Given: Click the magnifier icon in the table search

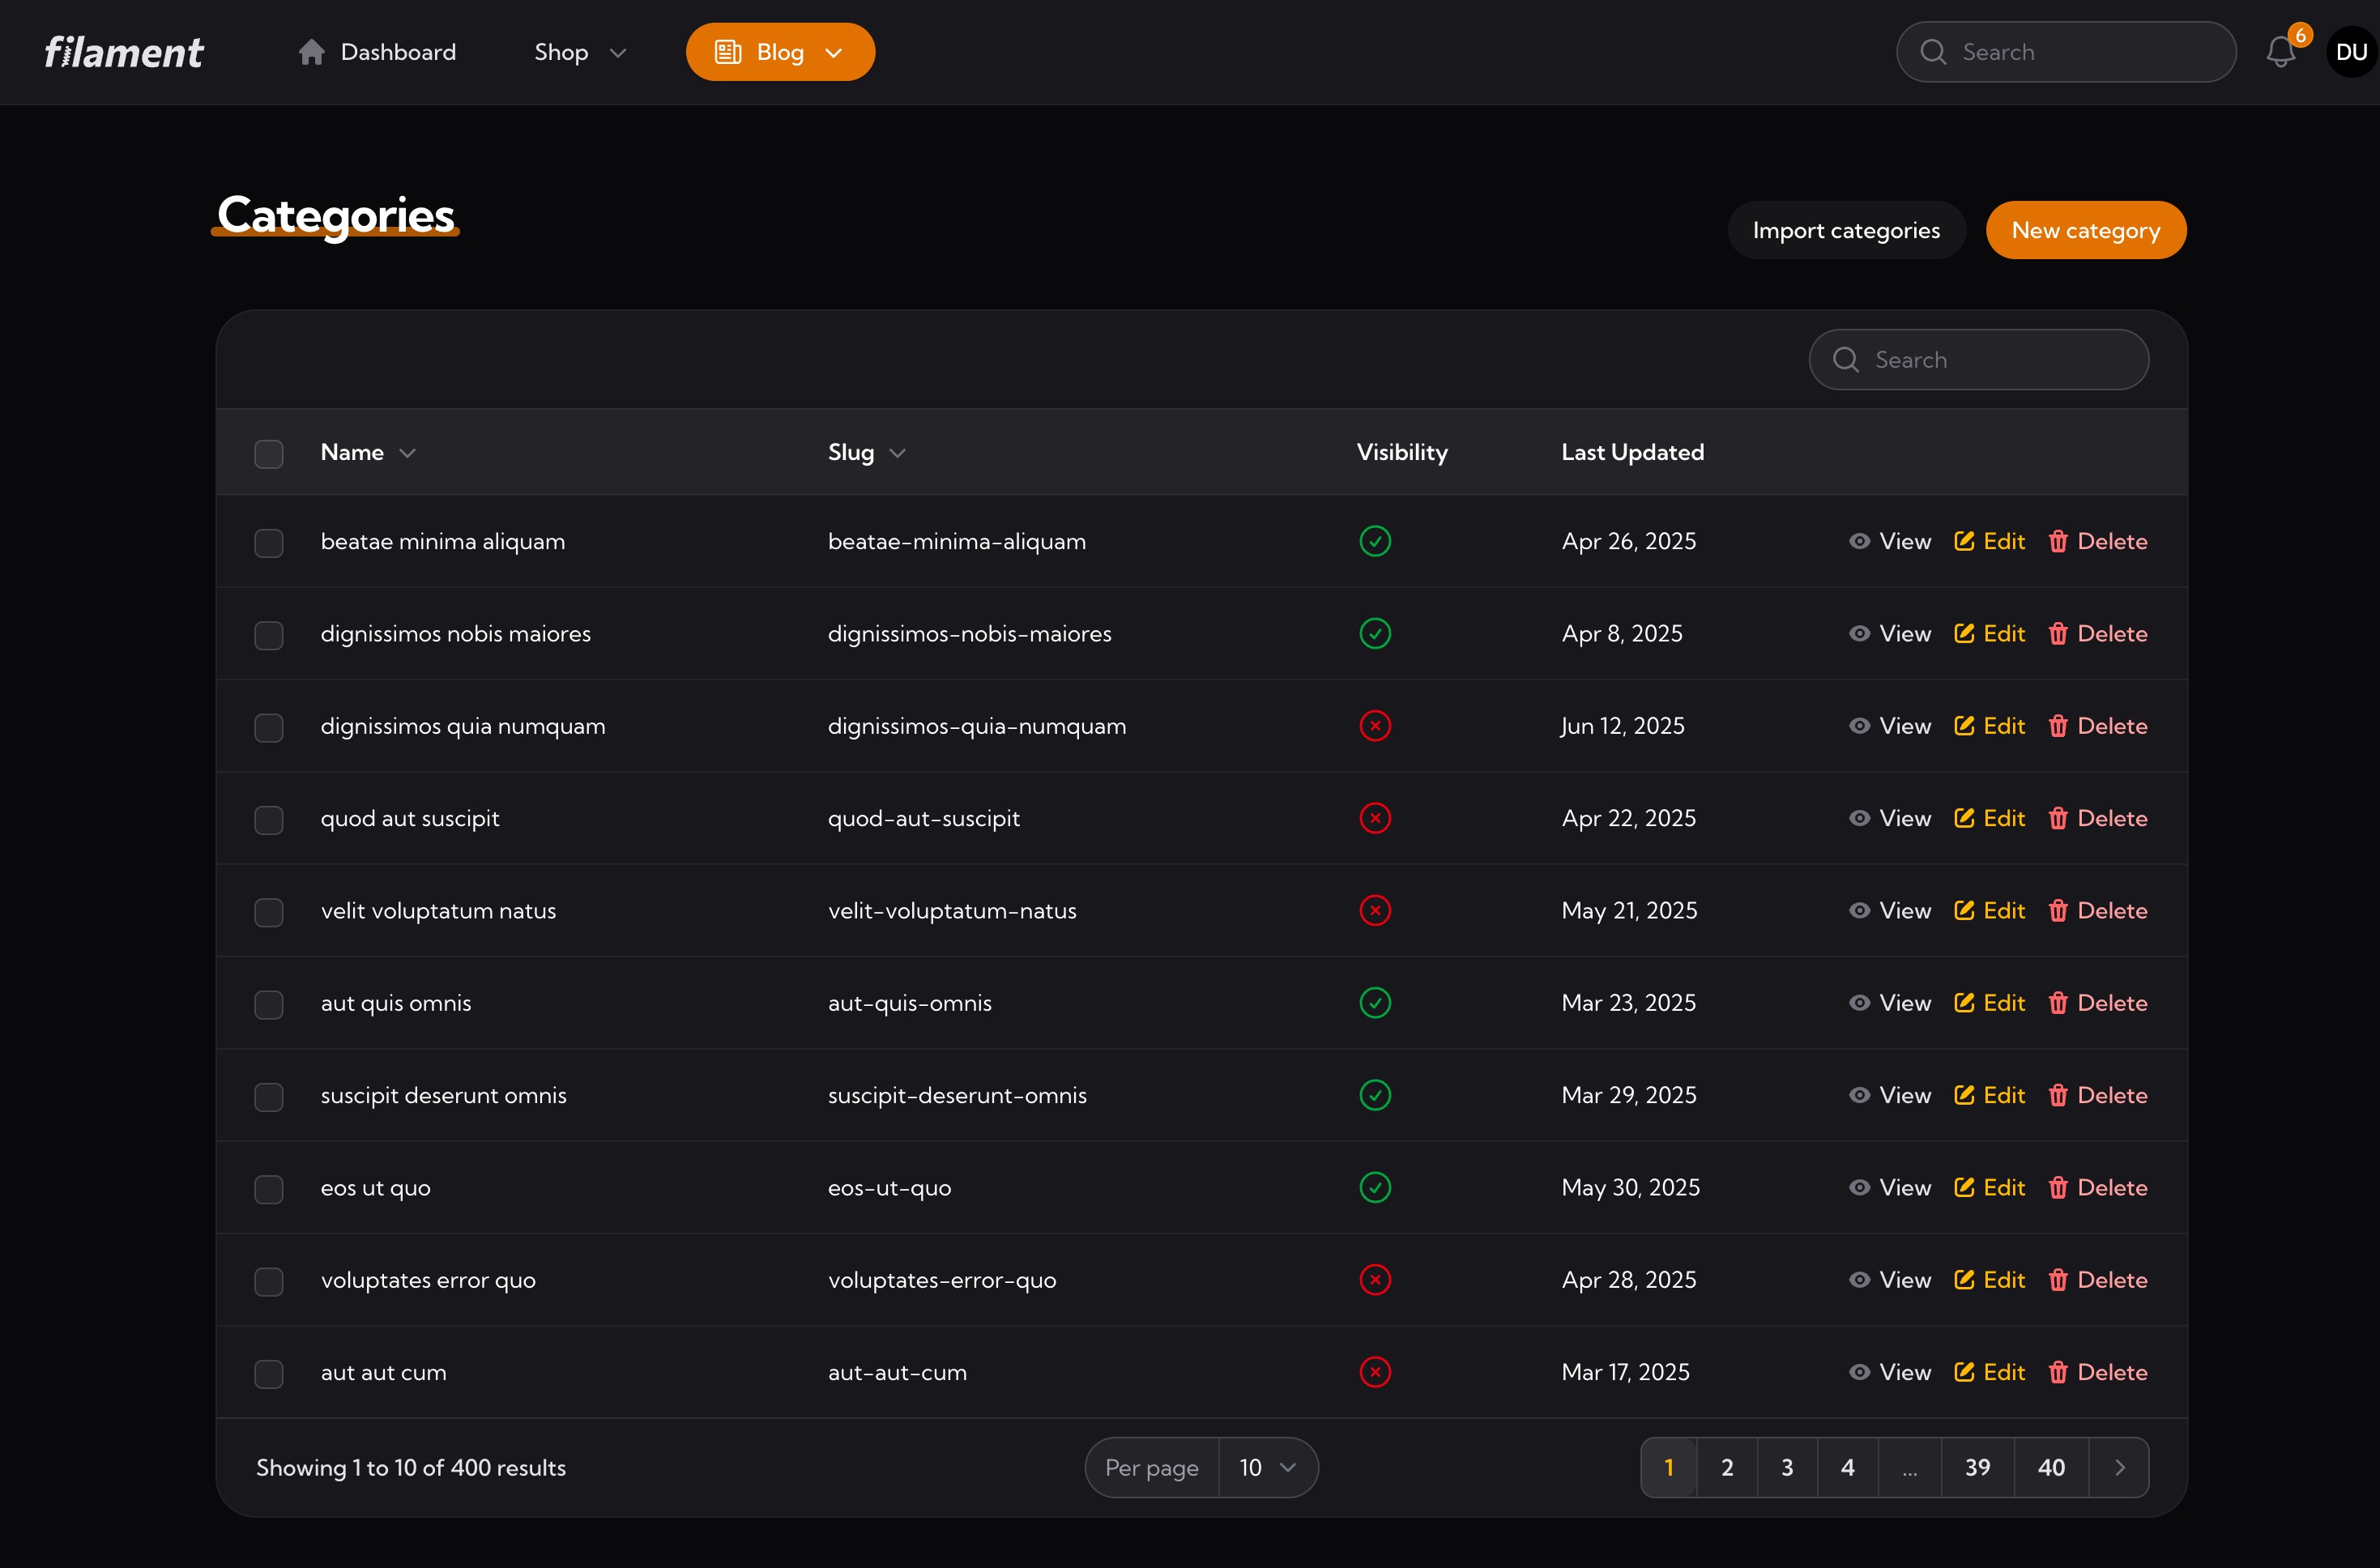Looking at the screenshot, I should coord(1846,360).
